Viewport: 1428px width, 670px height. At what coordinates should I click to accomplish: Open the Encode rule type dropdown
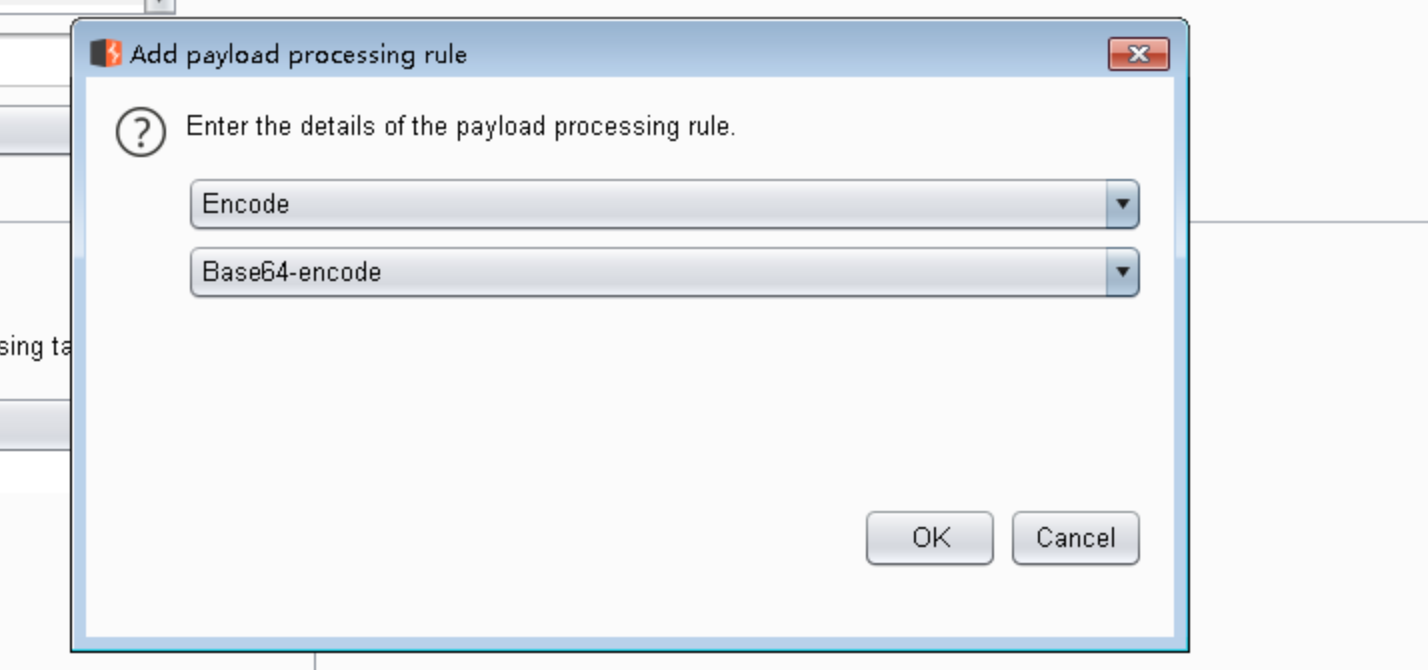(x=650, y=204)
